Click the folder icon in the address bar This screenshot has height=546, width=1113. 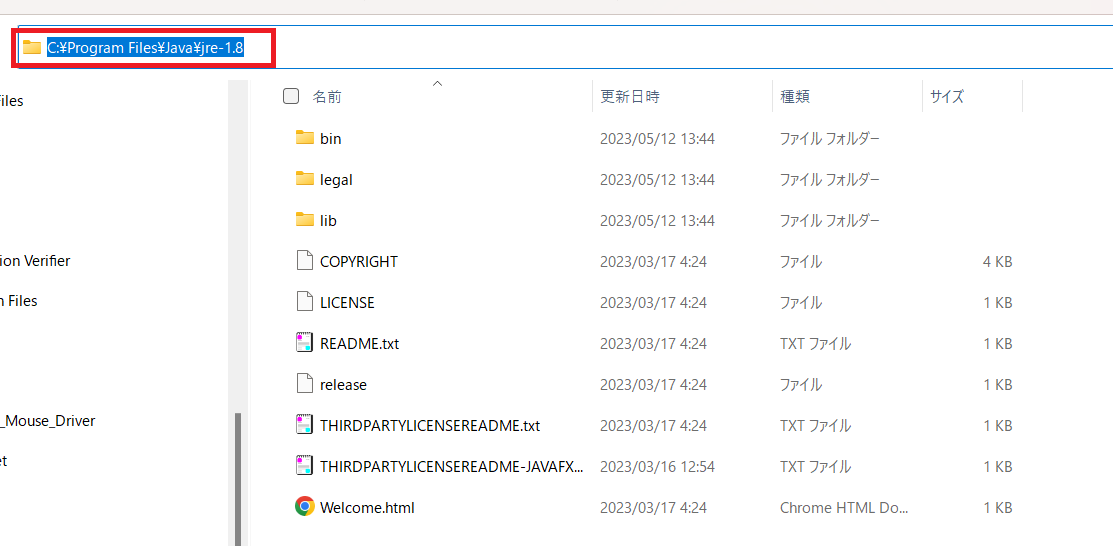[x=32, y=48]
